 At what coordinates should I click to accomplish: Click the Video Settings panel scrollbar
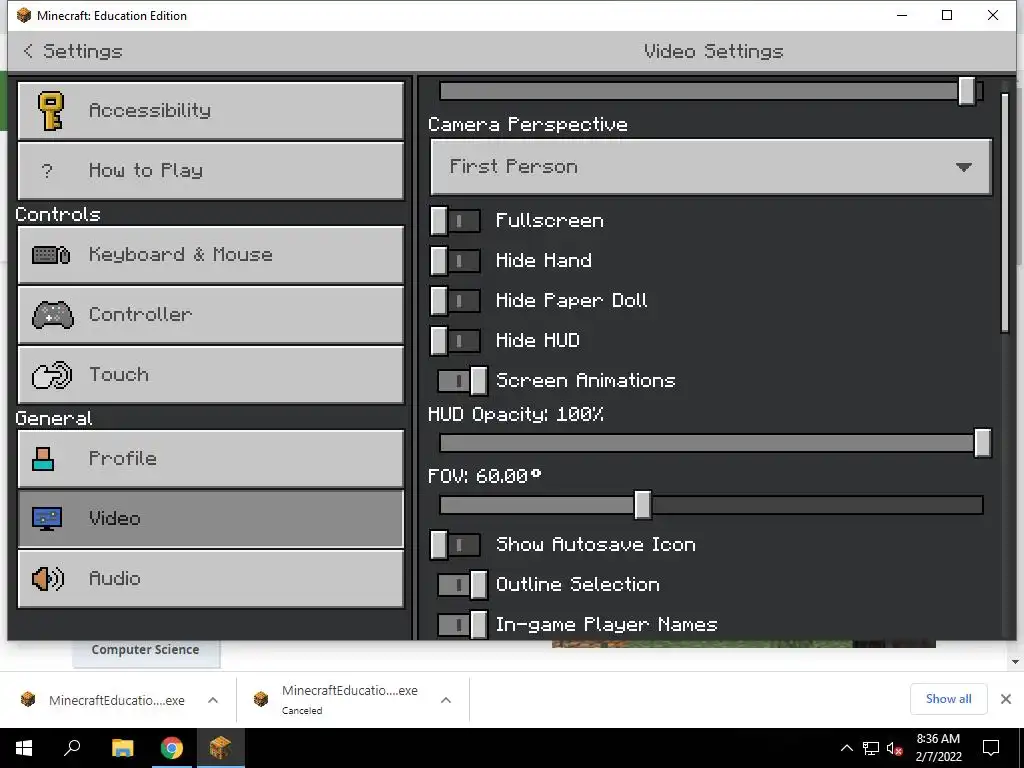(1005, 212)
